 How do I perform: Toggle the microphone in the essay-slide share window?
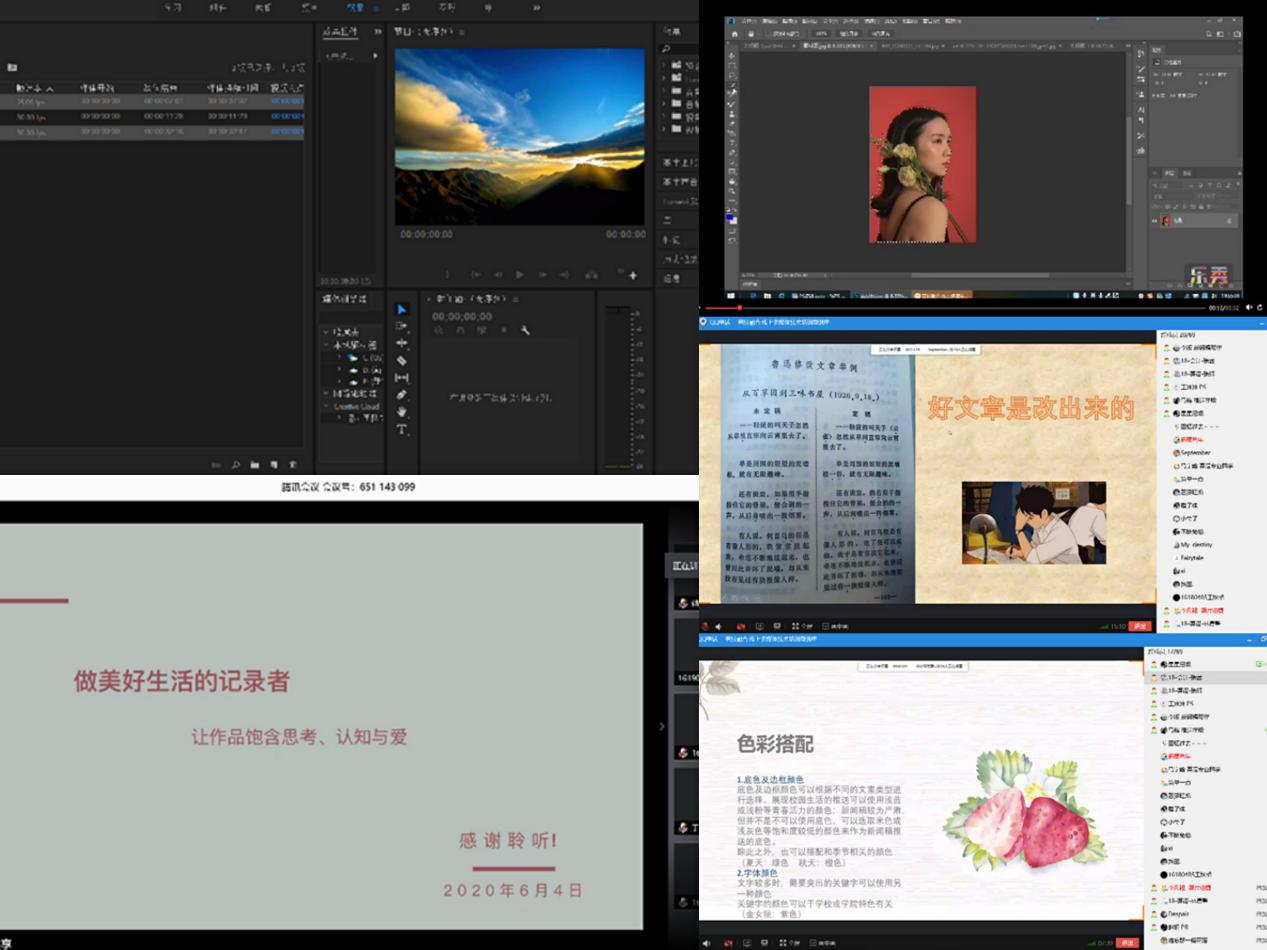tap(705, 627)
